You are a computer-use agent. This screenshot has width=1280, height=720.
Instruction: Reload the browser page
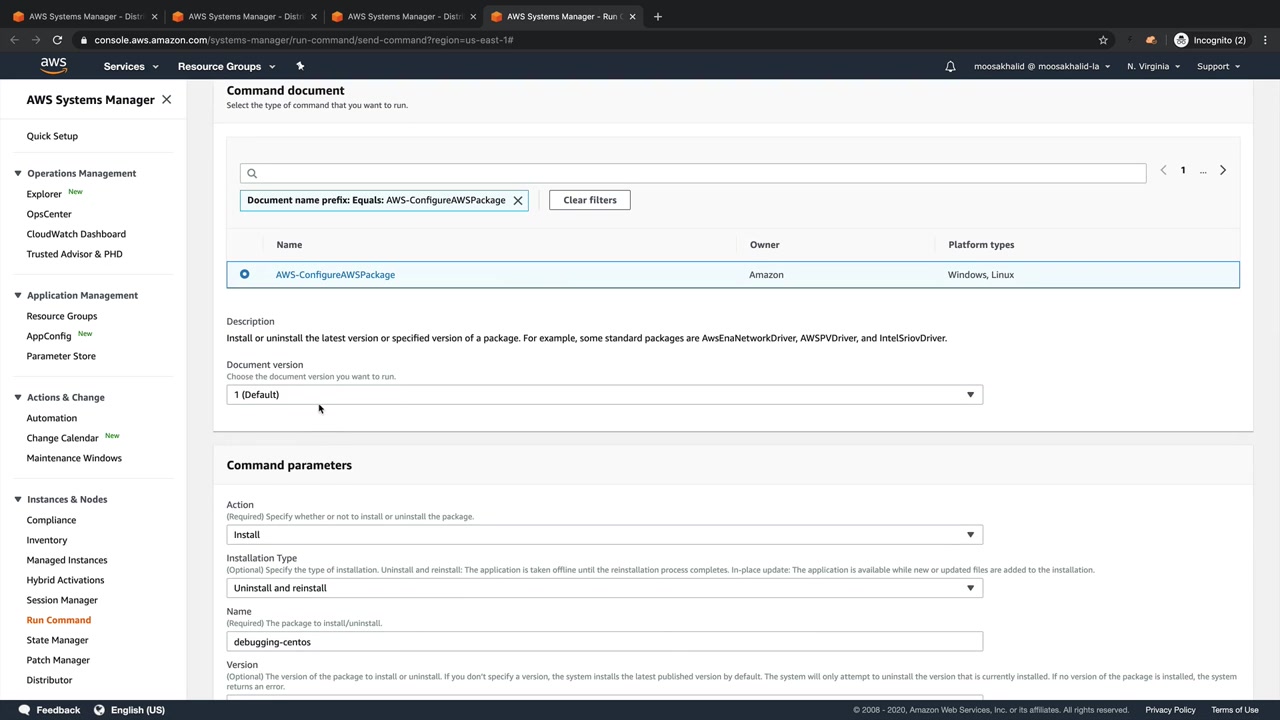coord(57,40)
